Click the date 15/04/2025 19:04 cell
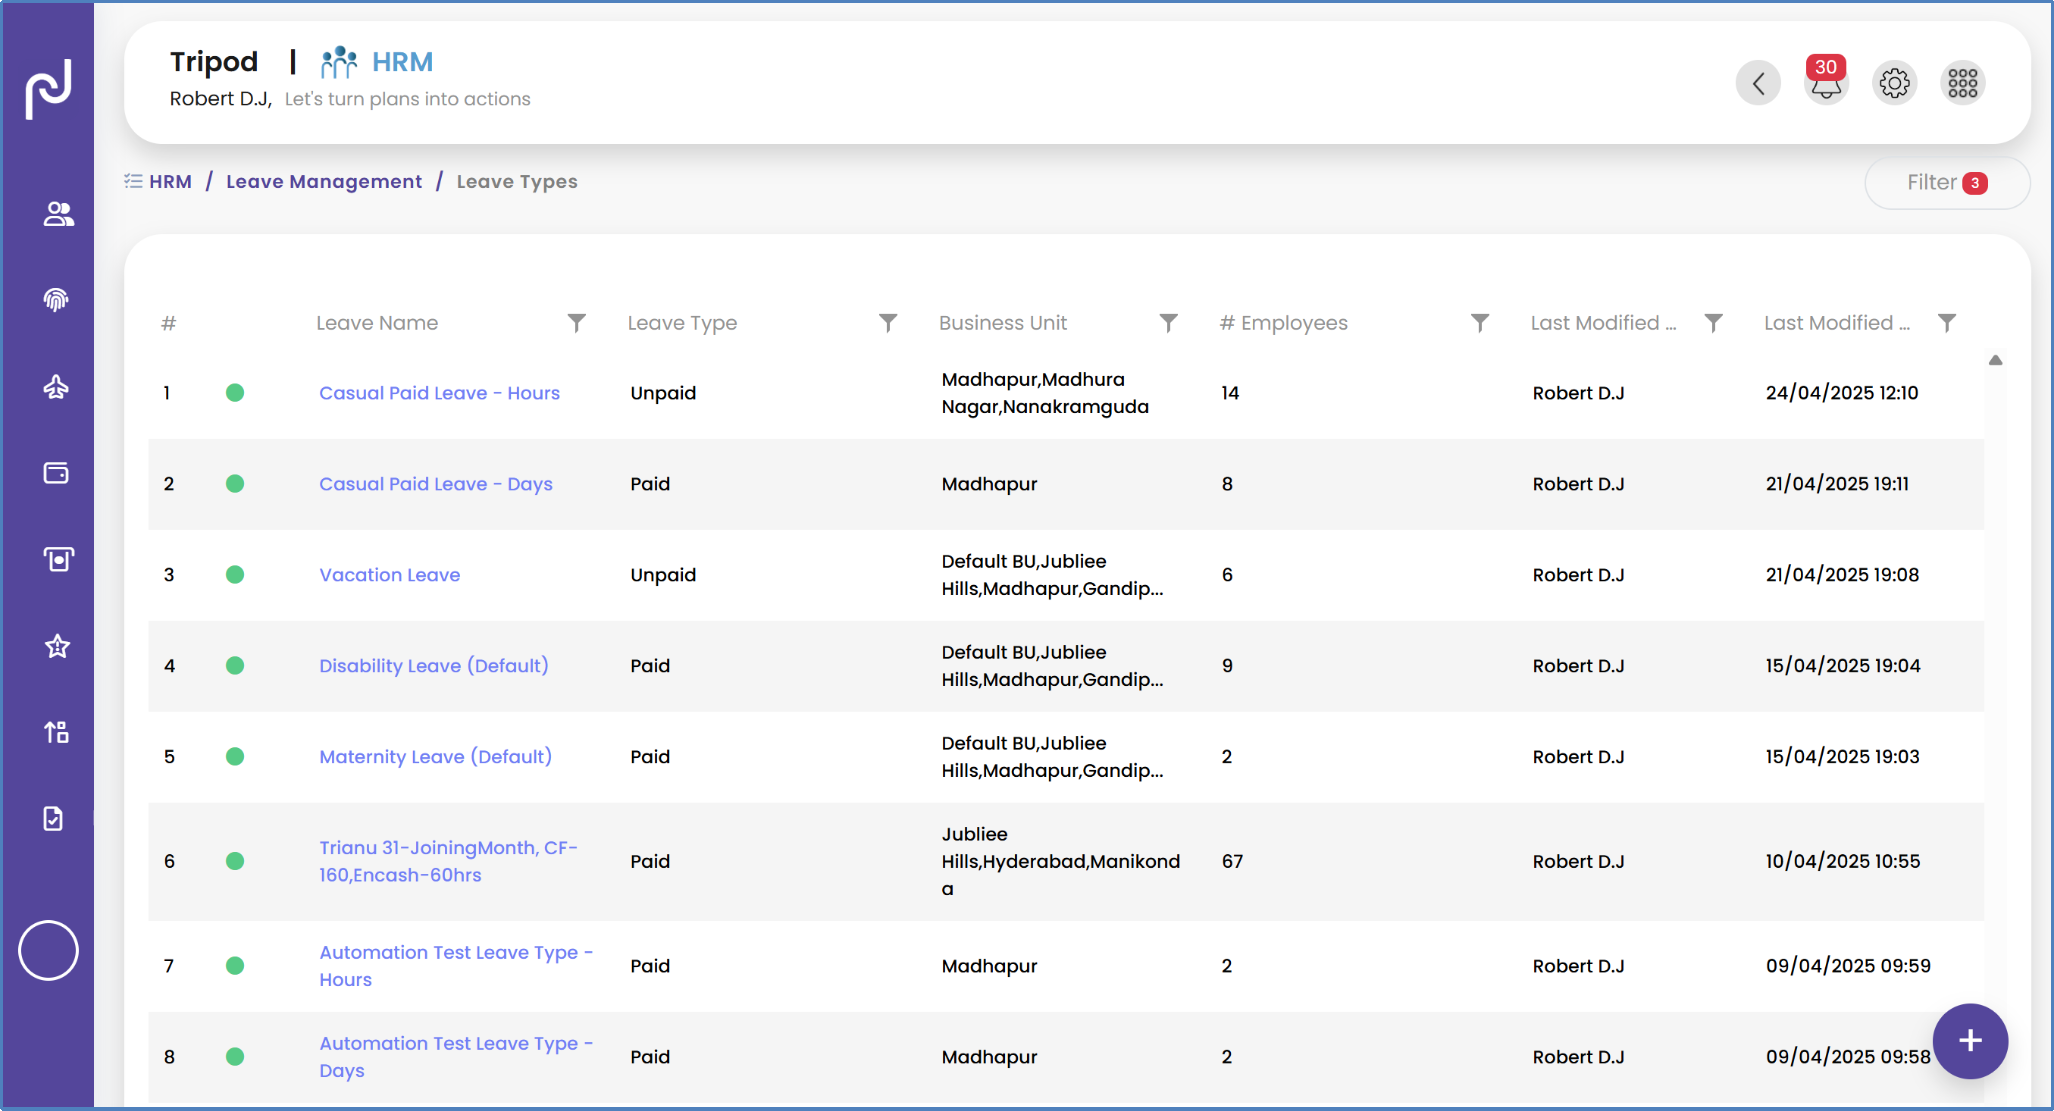Viewport: 2054px width, 1111px height. click(x=1843, y=666)
